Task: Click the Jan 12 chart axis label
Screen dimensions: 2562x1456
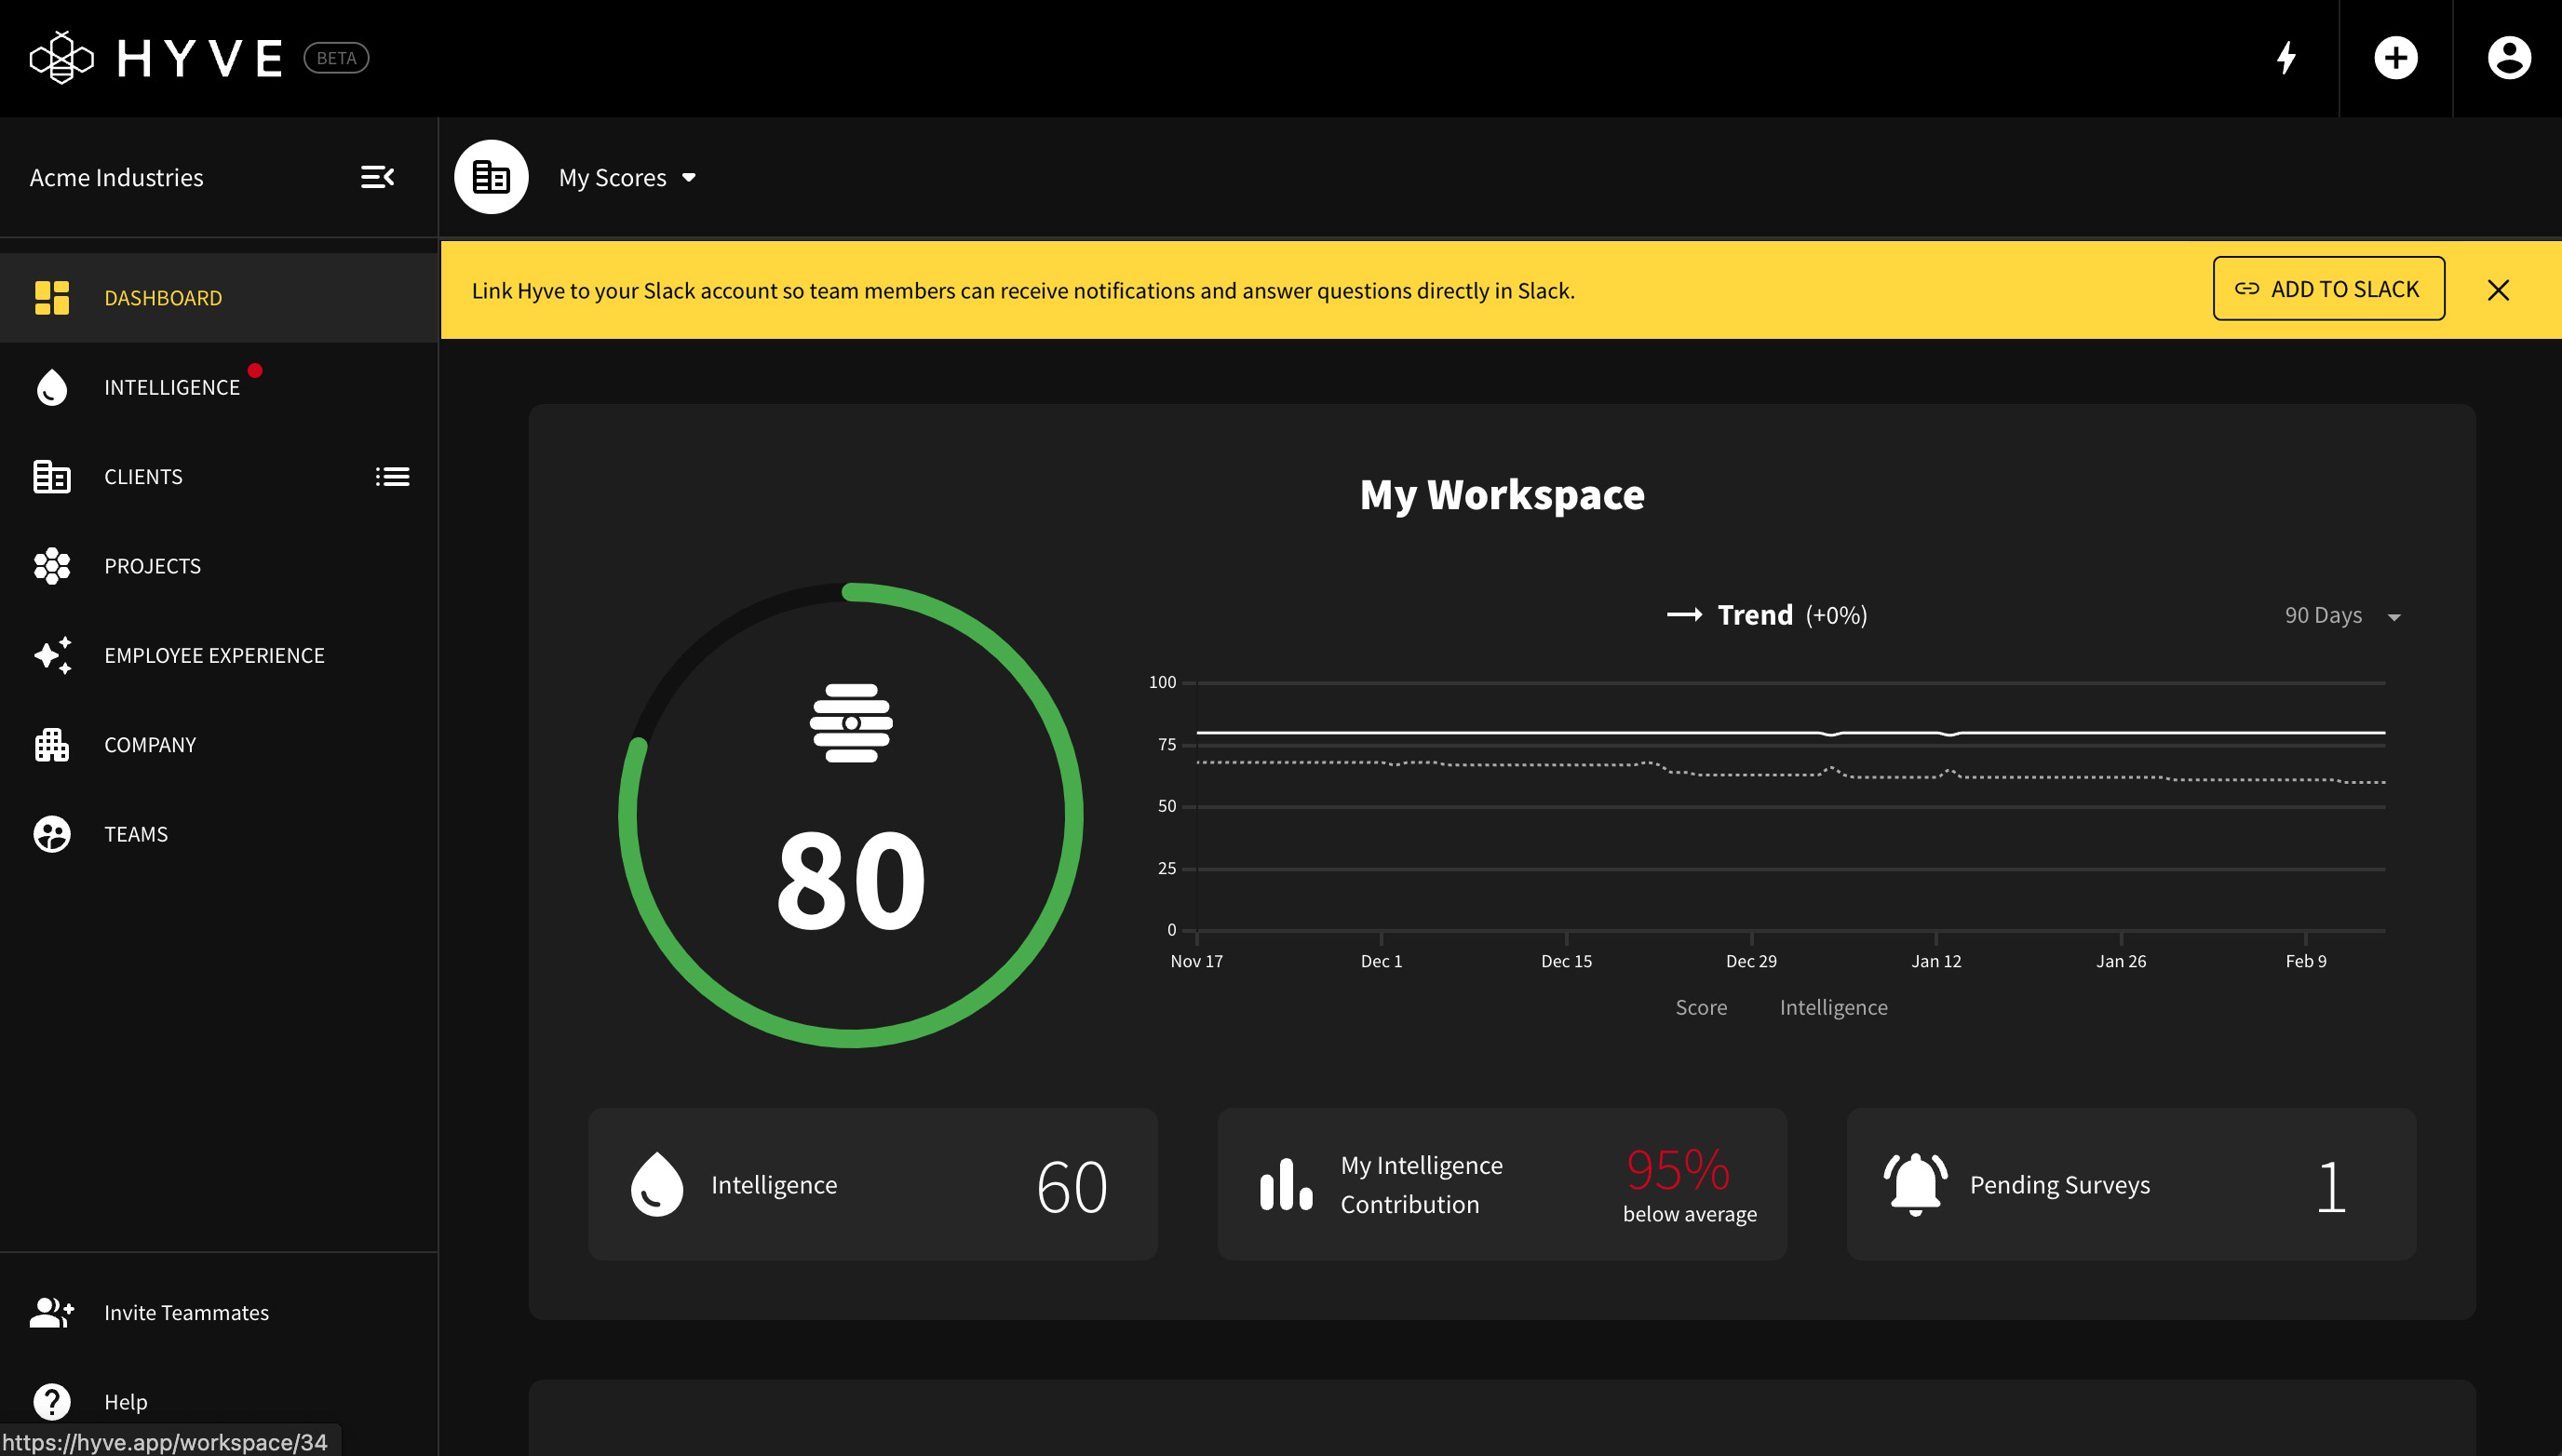Action: [x=1936, y=961]
